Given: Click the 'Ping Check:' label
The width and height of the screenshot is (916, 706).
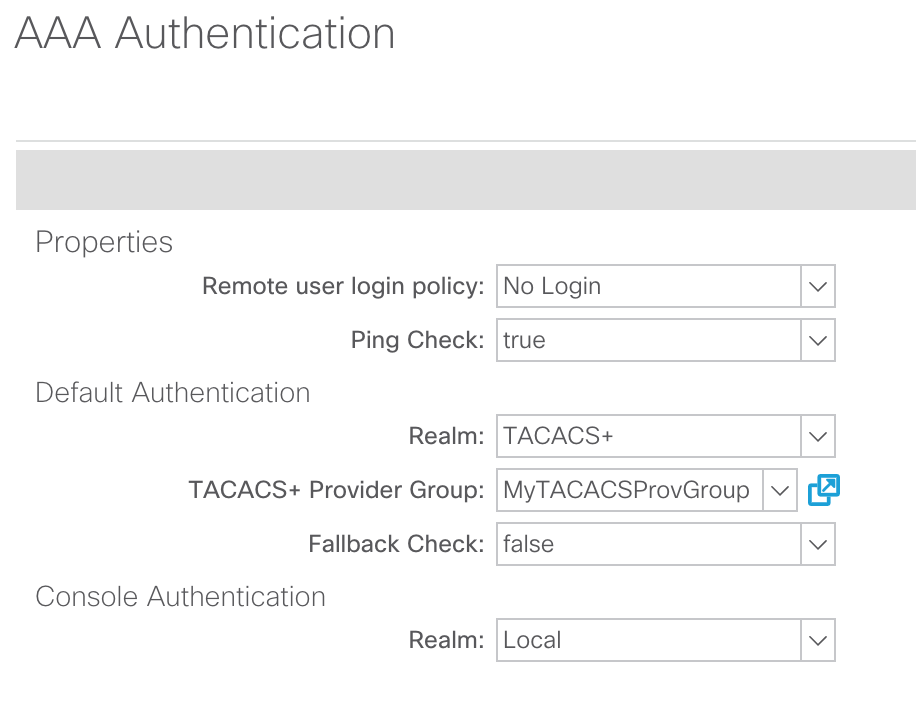Looking at the screenshot, I should 417,340.
